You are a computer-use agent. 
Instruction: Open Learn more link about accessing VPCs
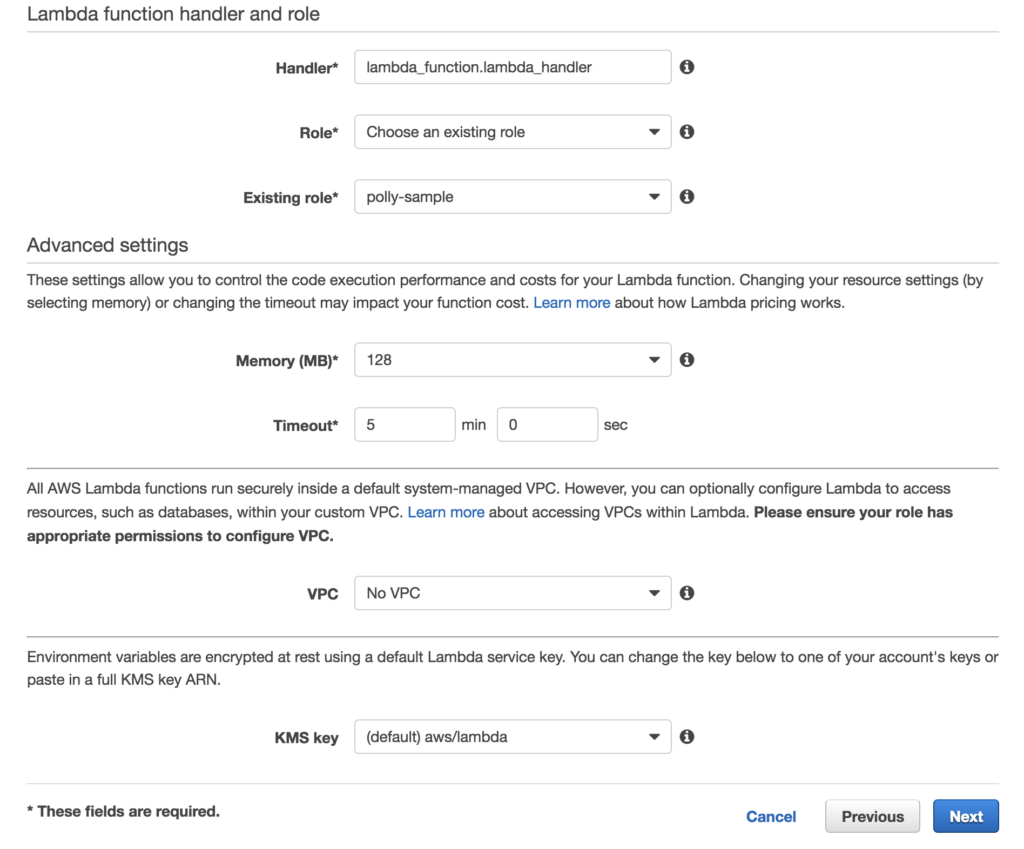pos(446,512)
